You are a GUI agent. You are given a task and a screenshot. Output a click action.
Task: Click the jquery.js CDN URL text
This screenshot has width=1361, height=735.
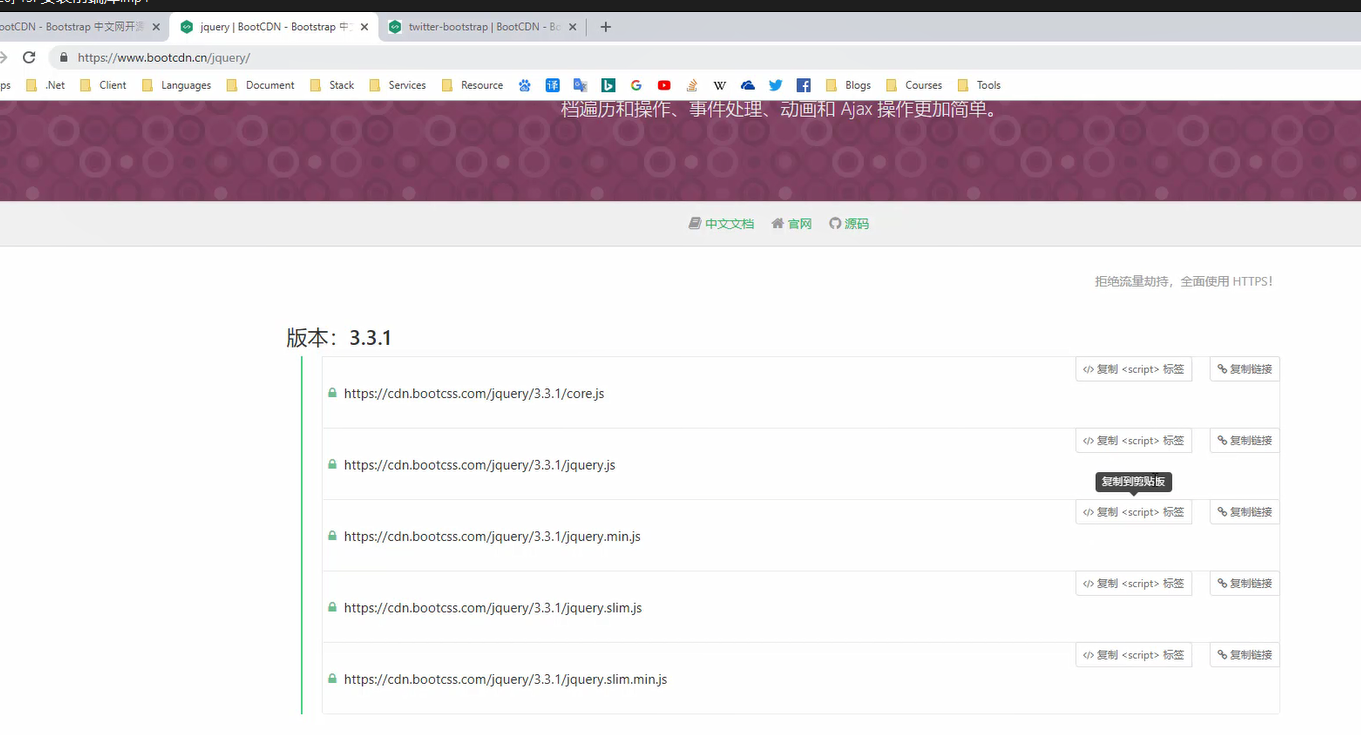coord(480,465)
